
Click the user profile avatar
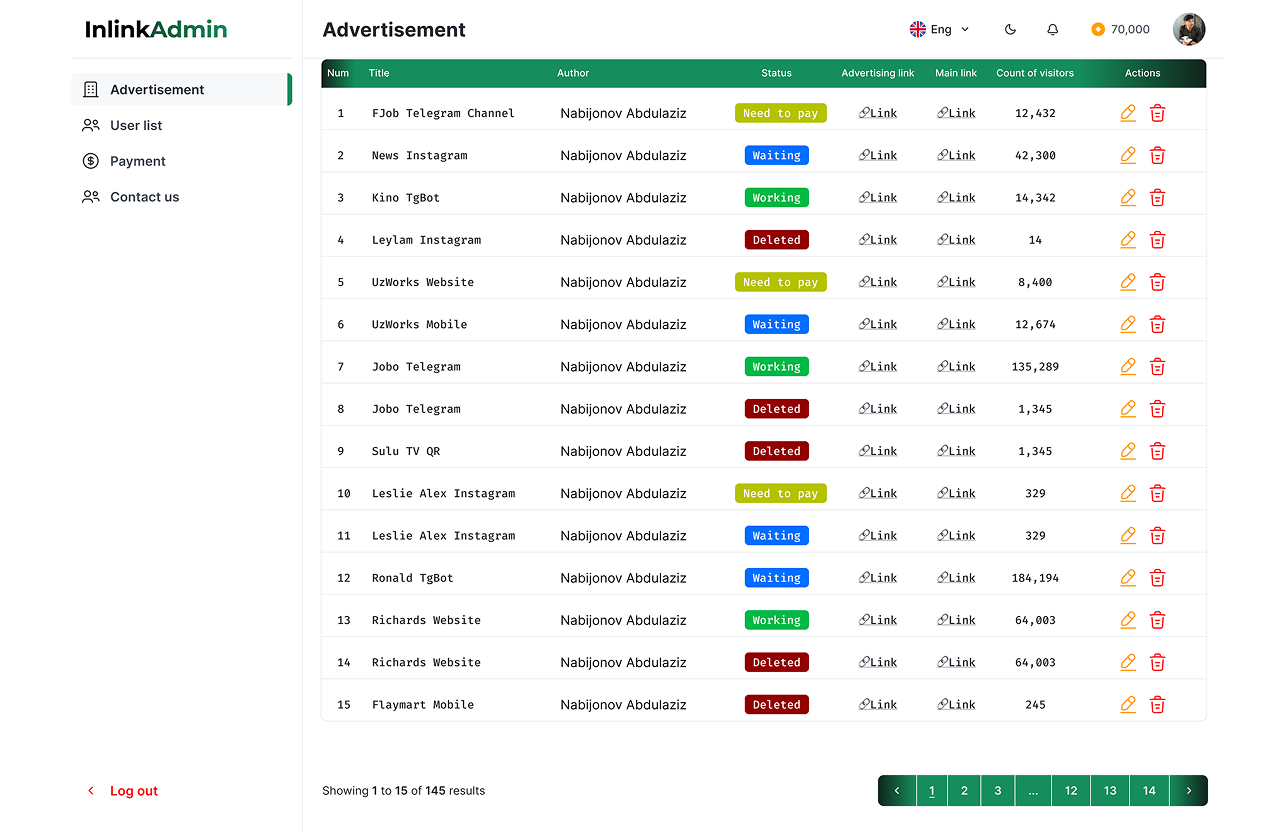(1189, 30)
